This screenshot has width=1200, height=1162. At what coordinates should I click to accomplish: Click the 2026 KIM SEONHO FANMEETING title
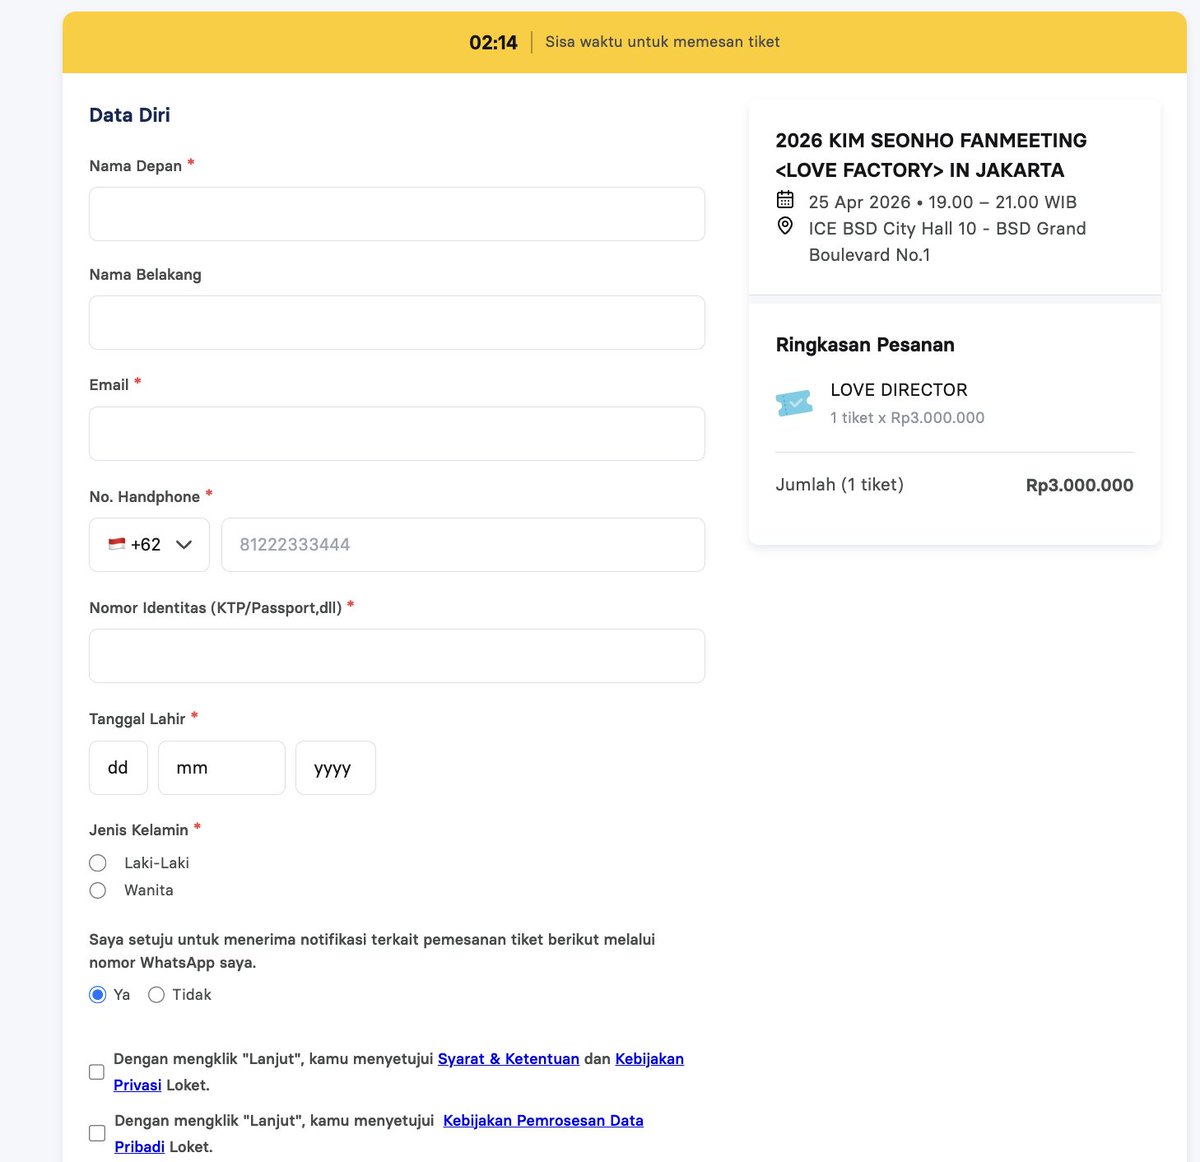pyautogui.click(x=931, y=155)
